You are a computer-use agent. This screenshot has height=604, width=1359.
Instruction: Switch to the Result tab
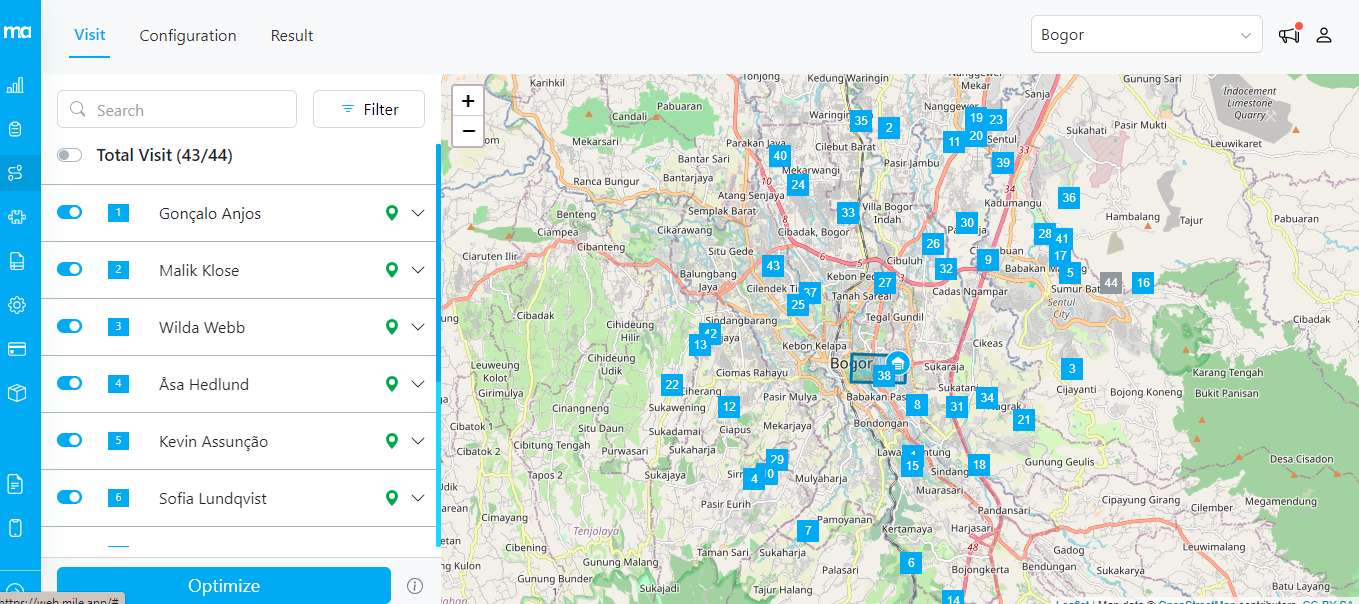coord(292,36)
